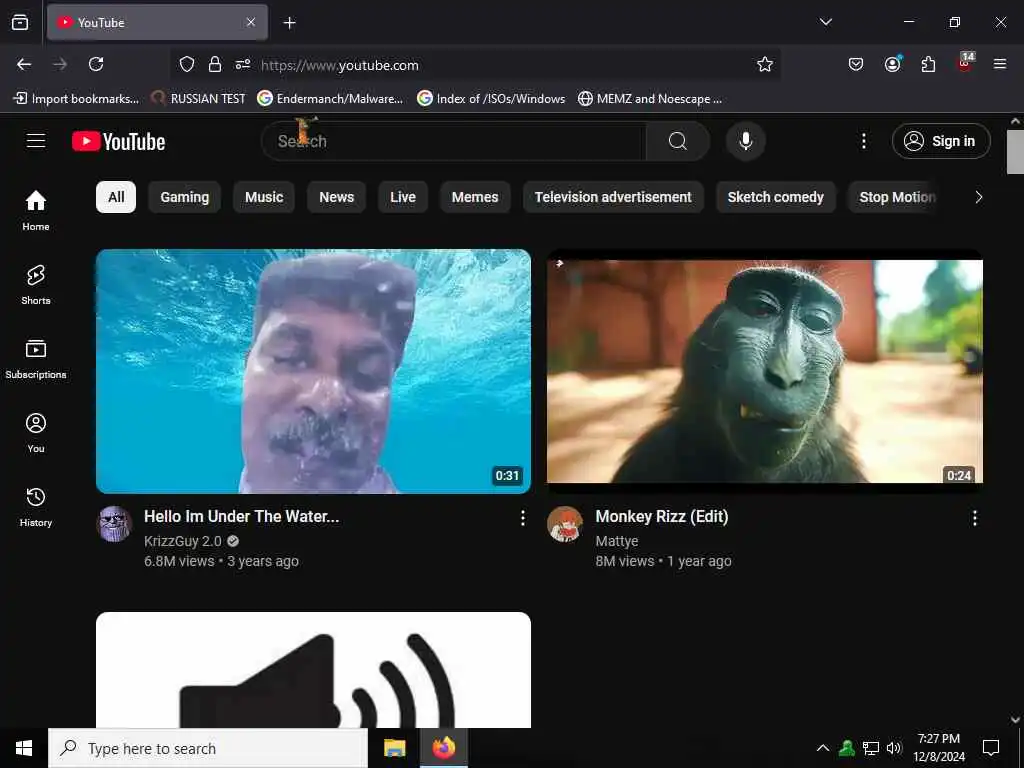Click the YouTube search input field

(x=454, y=141)
